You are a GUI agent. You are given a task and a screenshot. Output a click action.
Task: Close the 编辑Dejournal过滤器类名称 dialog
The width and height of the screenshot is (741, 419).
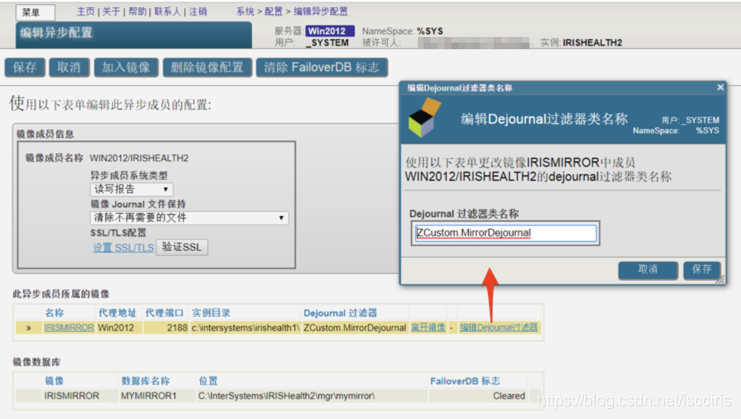[x=720, y=87]
